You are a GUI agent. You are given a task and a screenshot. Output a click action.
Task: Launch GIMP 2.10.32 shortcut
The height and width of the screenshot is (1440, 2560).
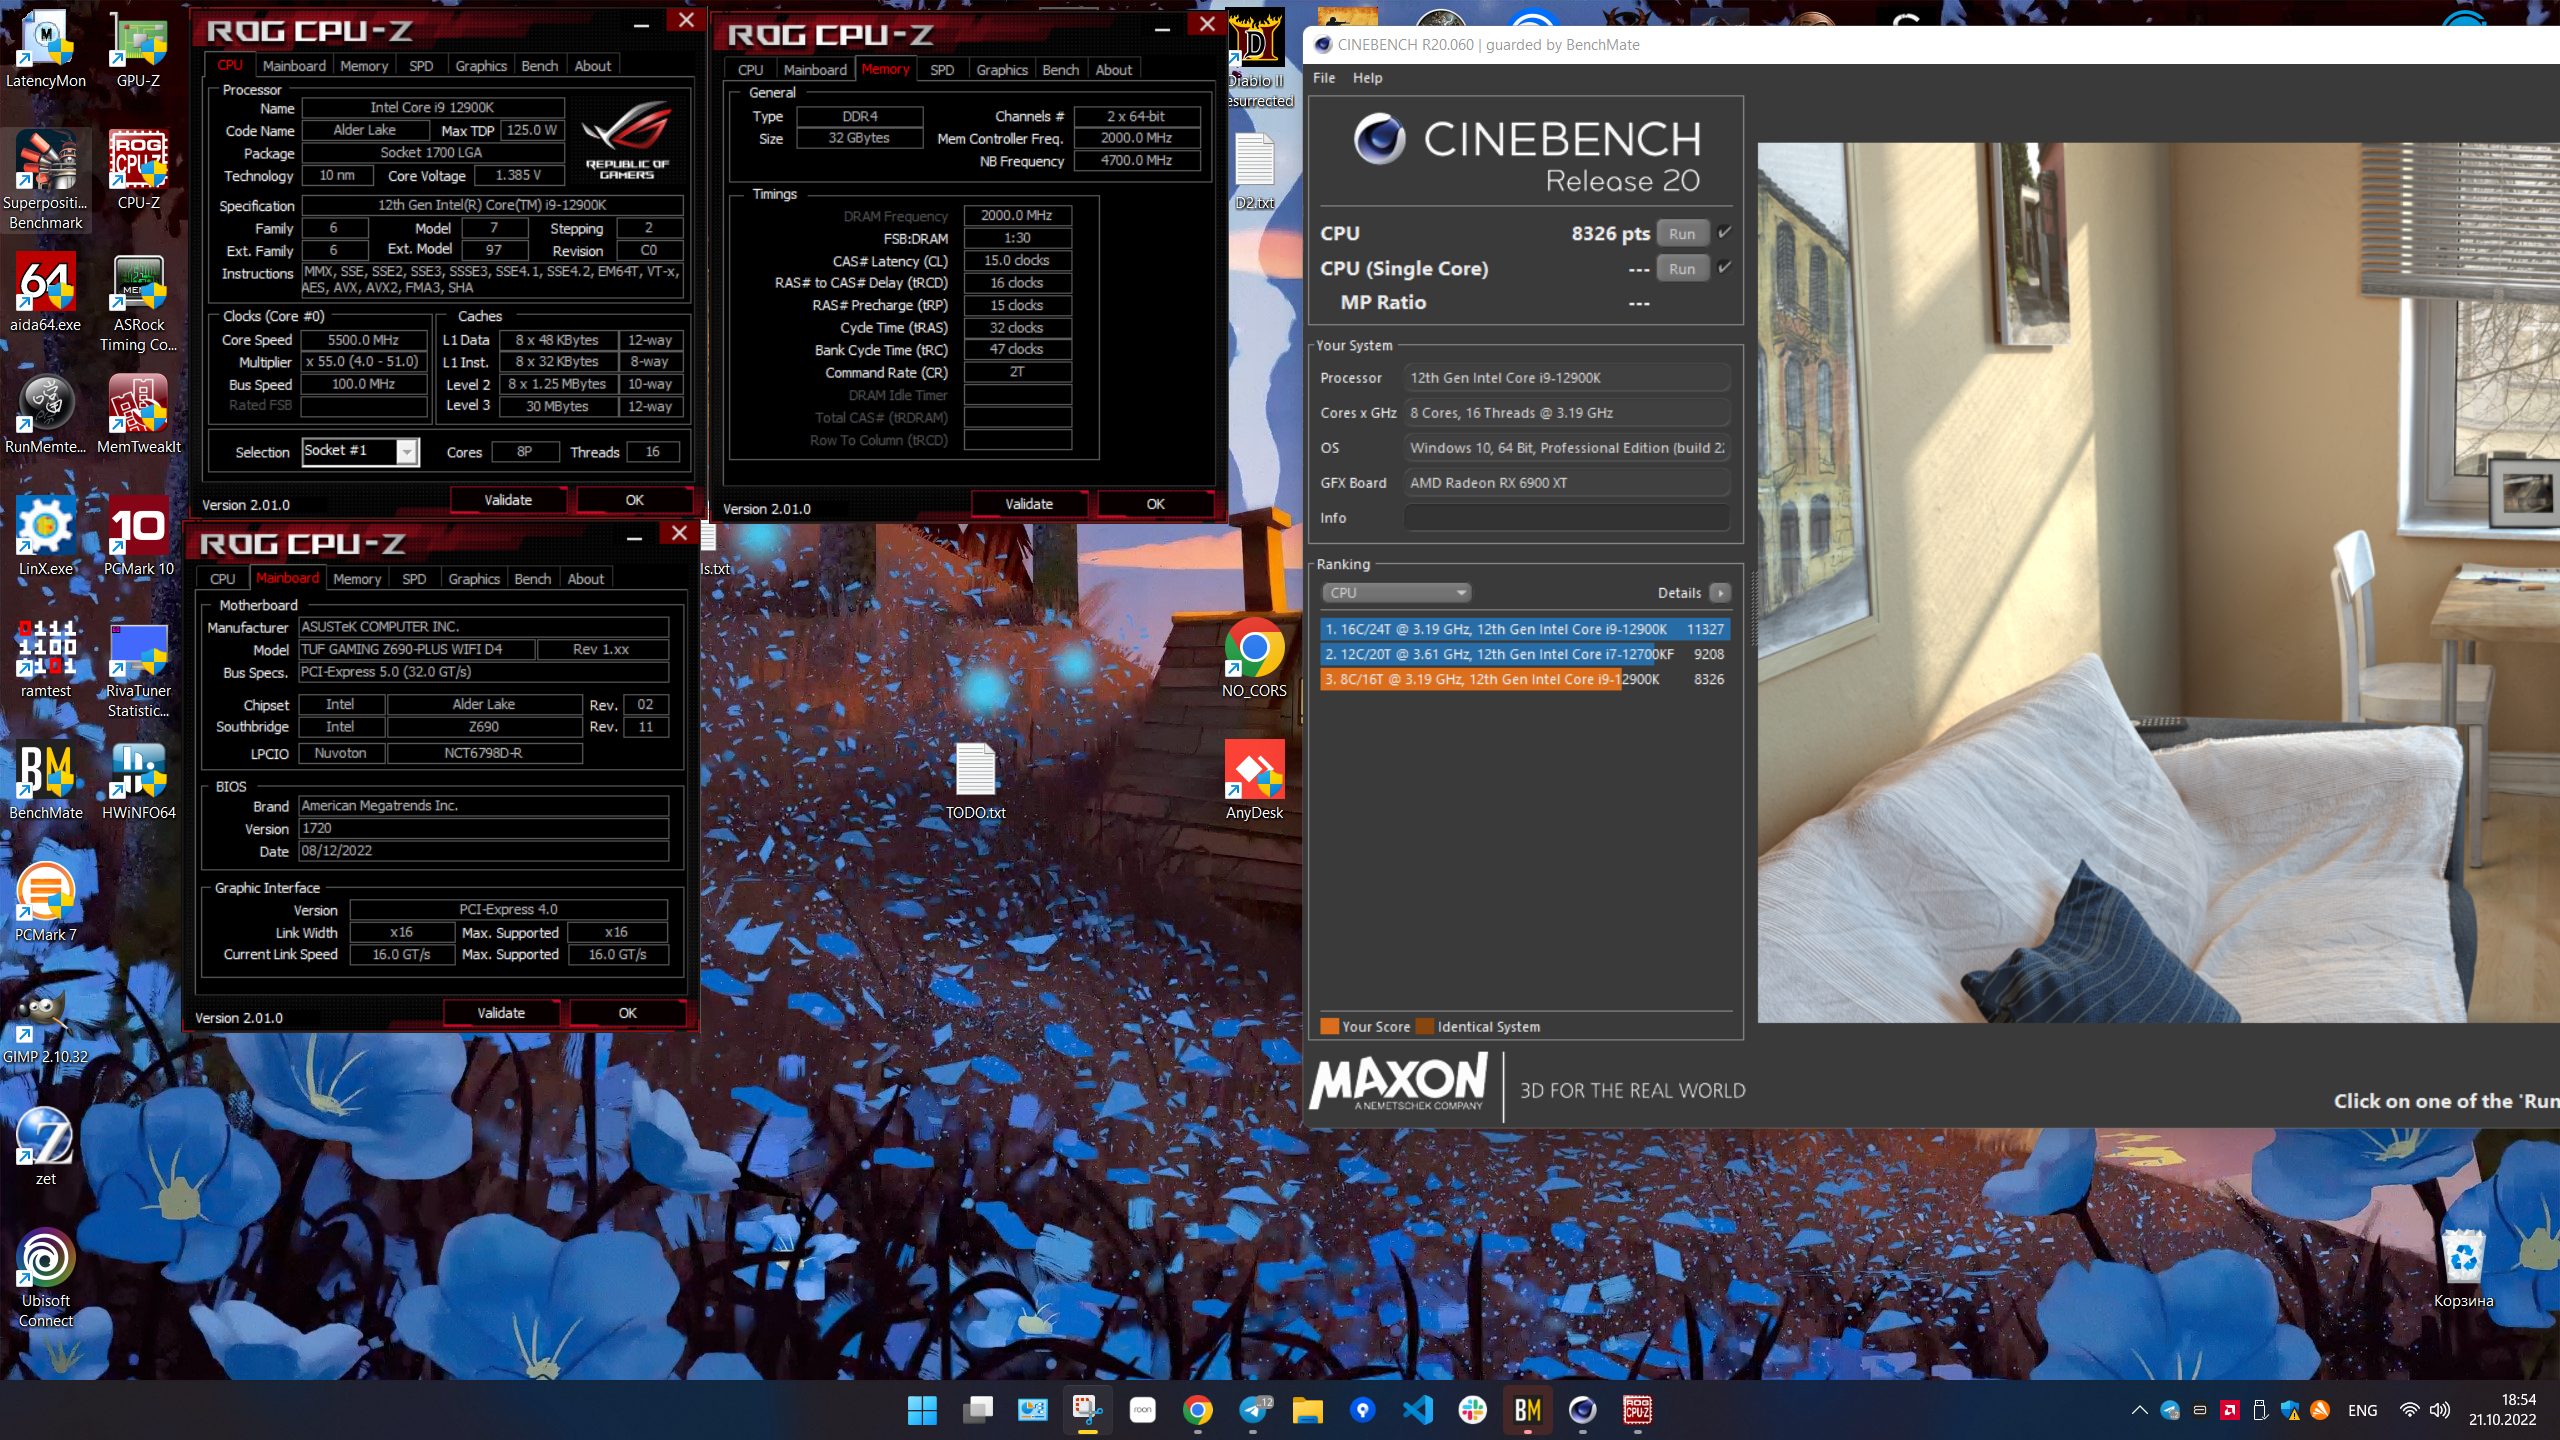46,1024
